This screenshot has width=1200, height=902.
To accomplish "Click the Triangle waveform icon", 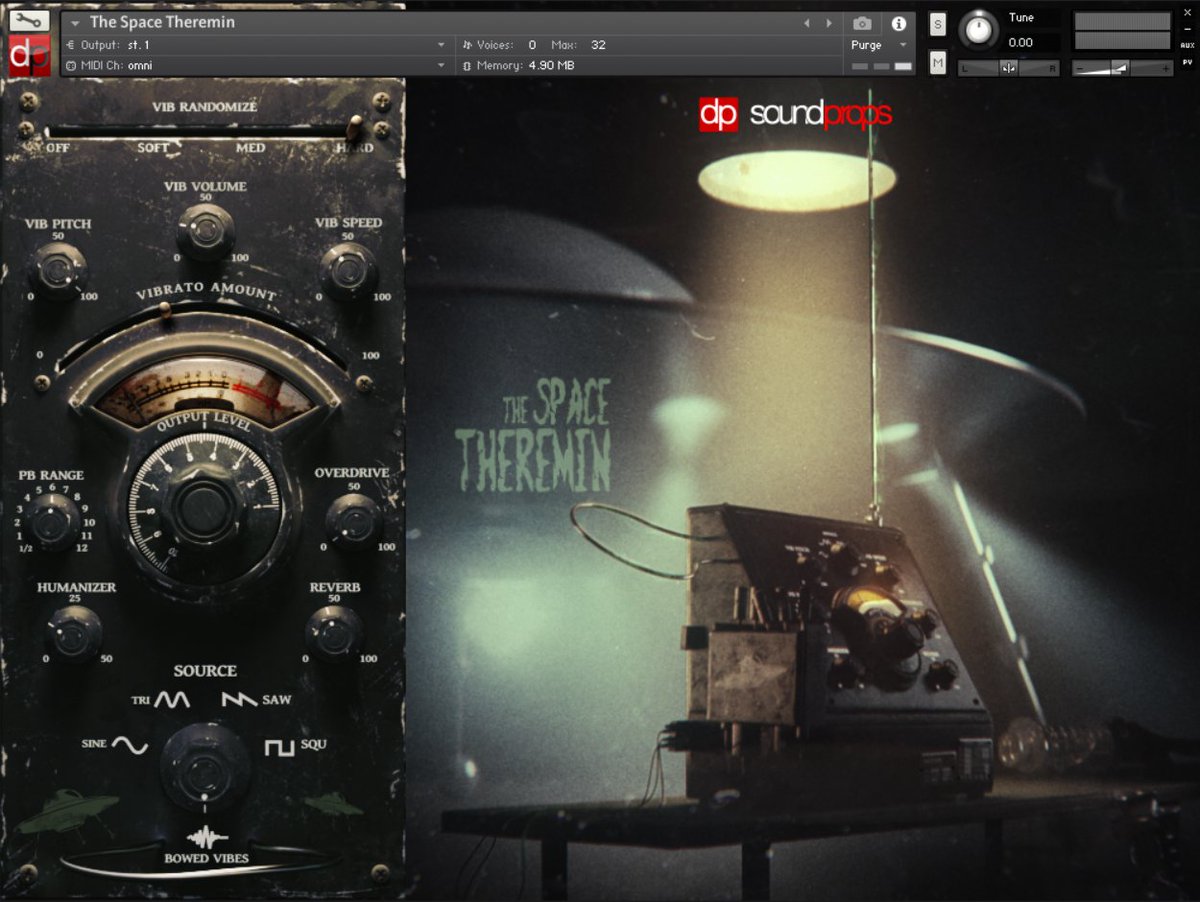I will click(x=172, y=700).
